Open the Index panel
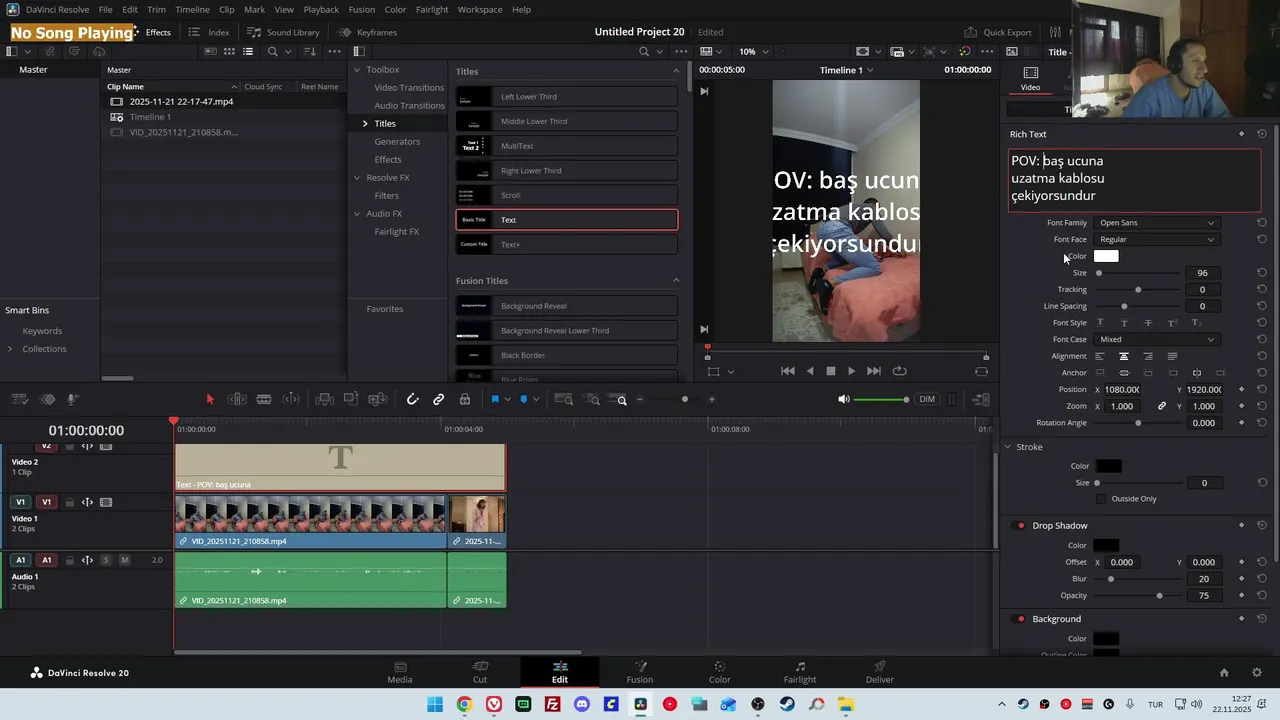This screenshot has width=1280, height=720. tap(209, 32)
